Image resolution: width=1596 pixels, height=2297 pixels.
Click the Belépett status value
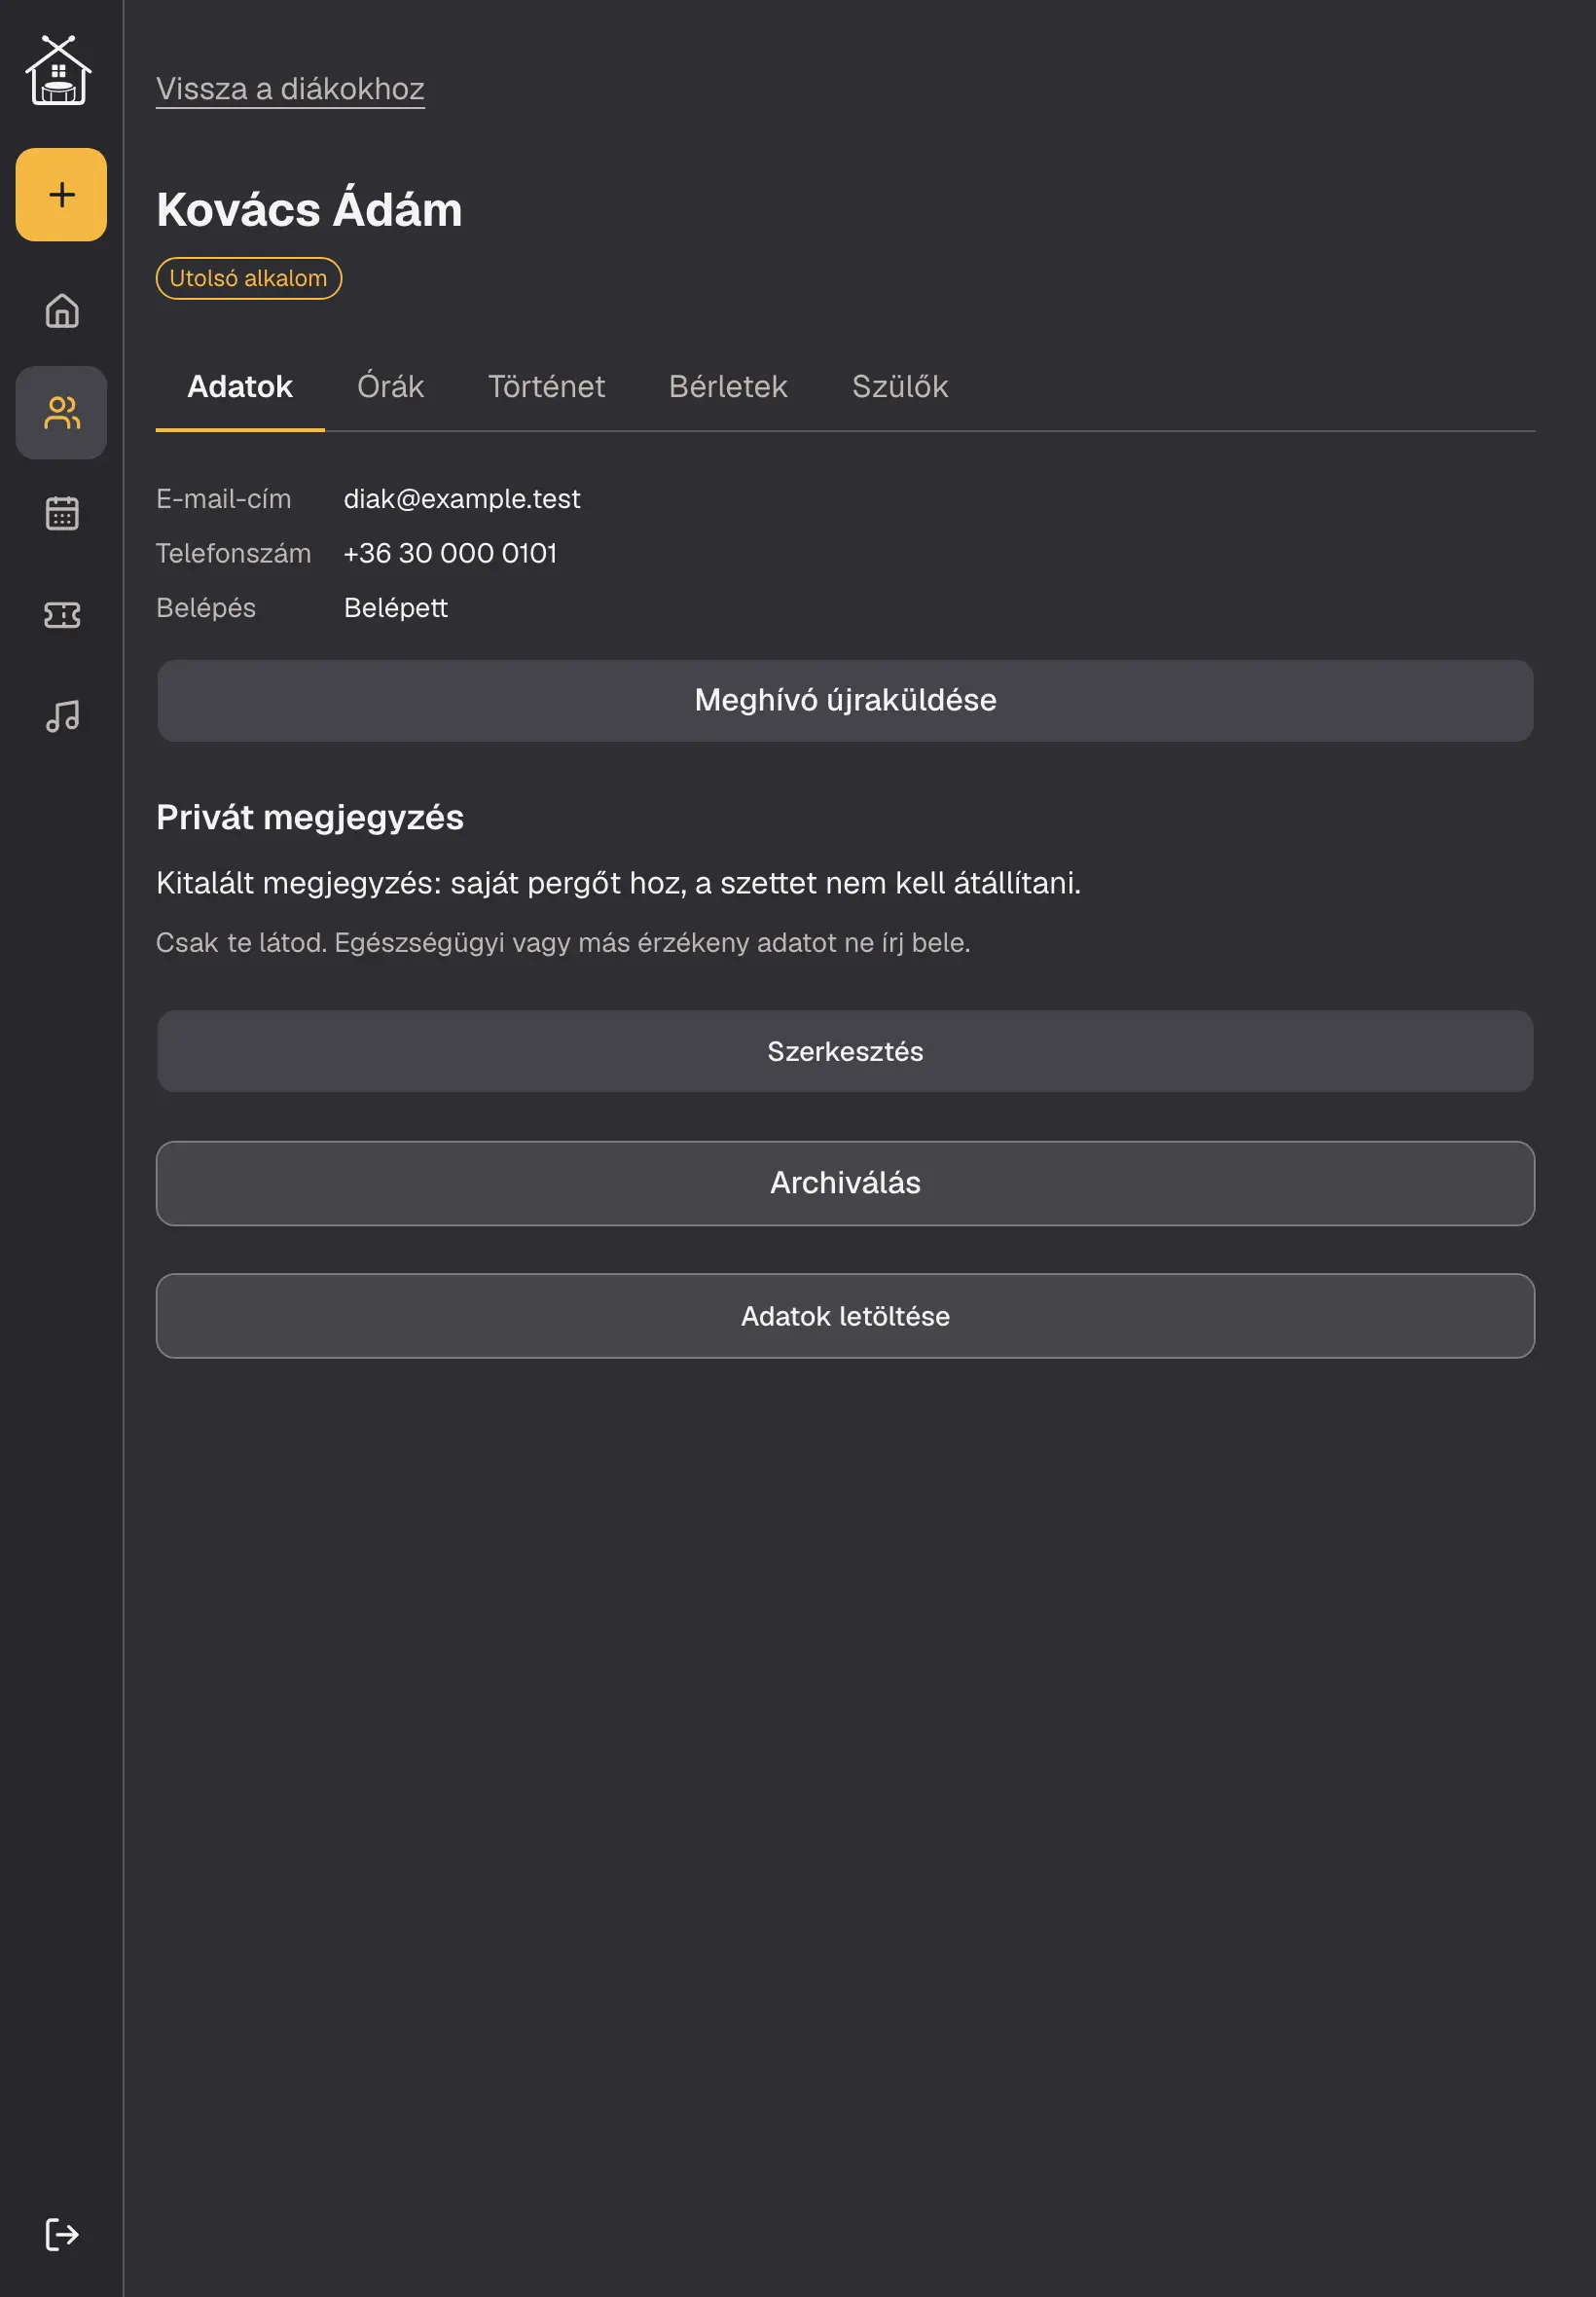click(x=396, y=608)
